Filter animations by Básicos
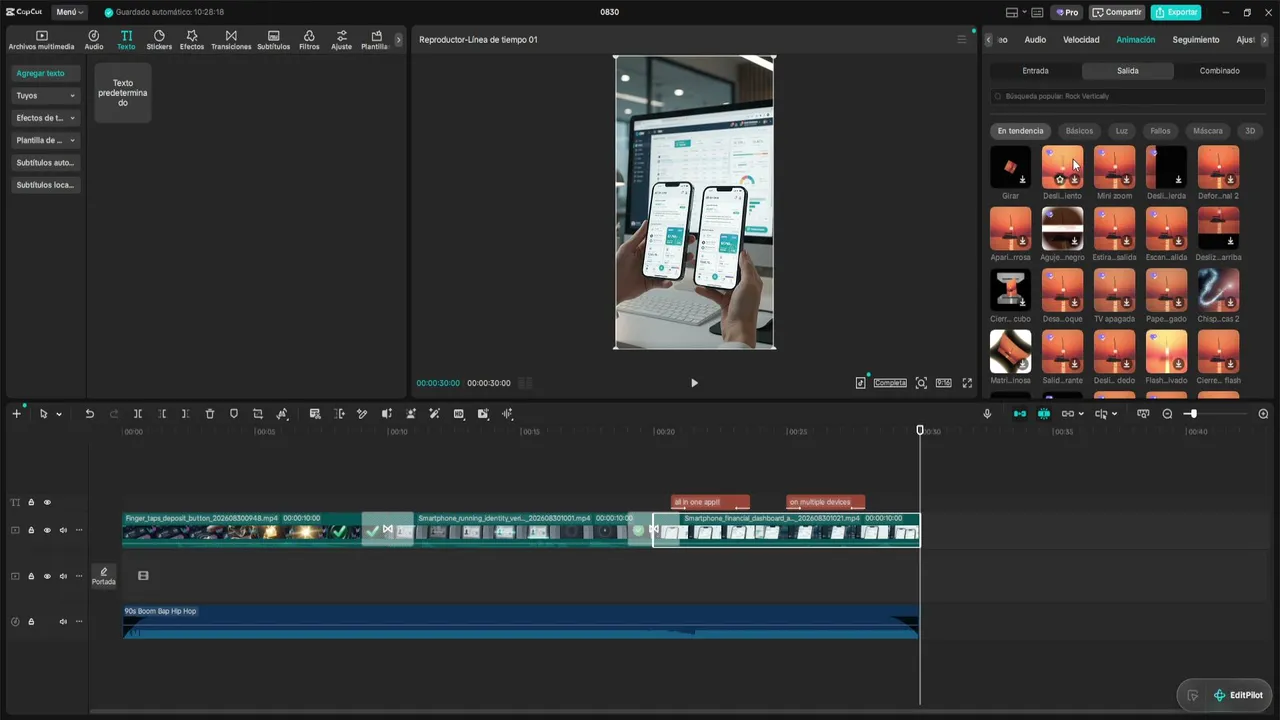This screenshot has width=1280, height=720. (1079, 131)
